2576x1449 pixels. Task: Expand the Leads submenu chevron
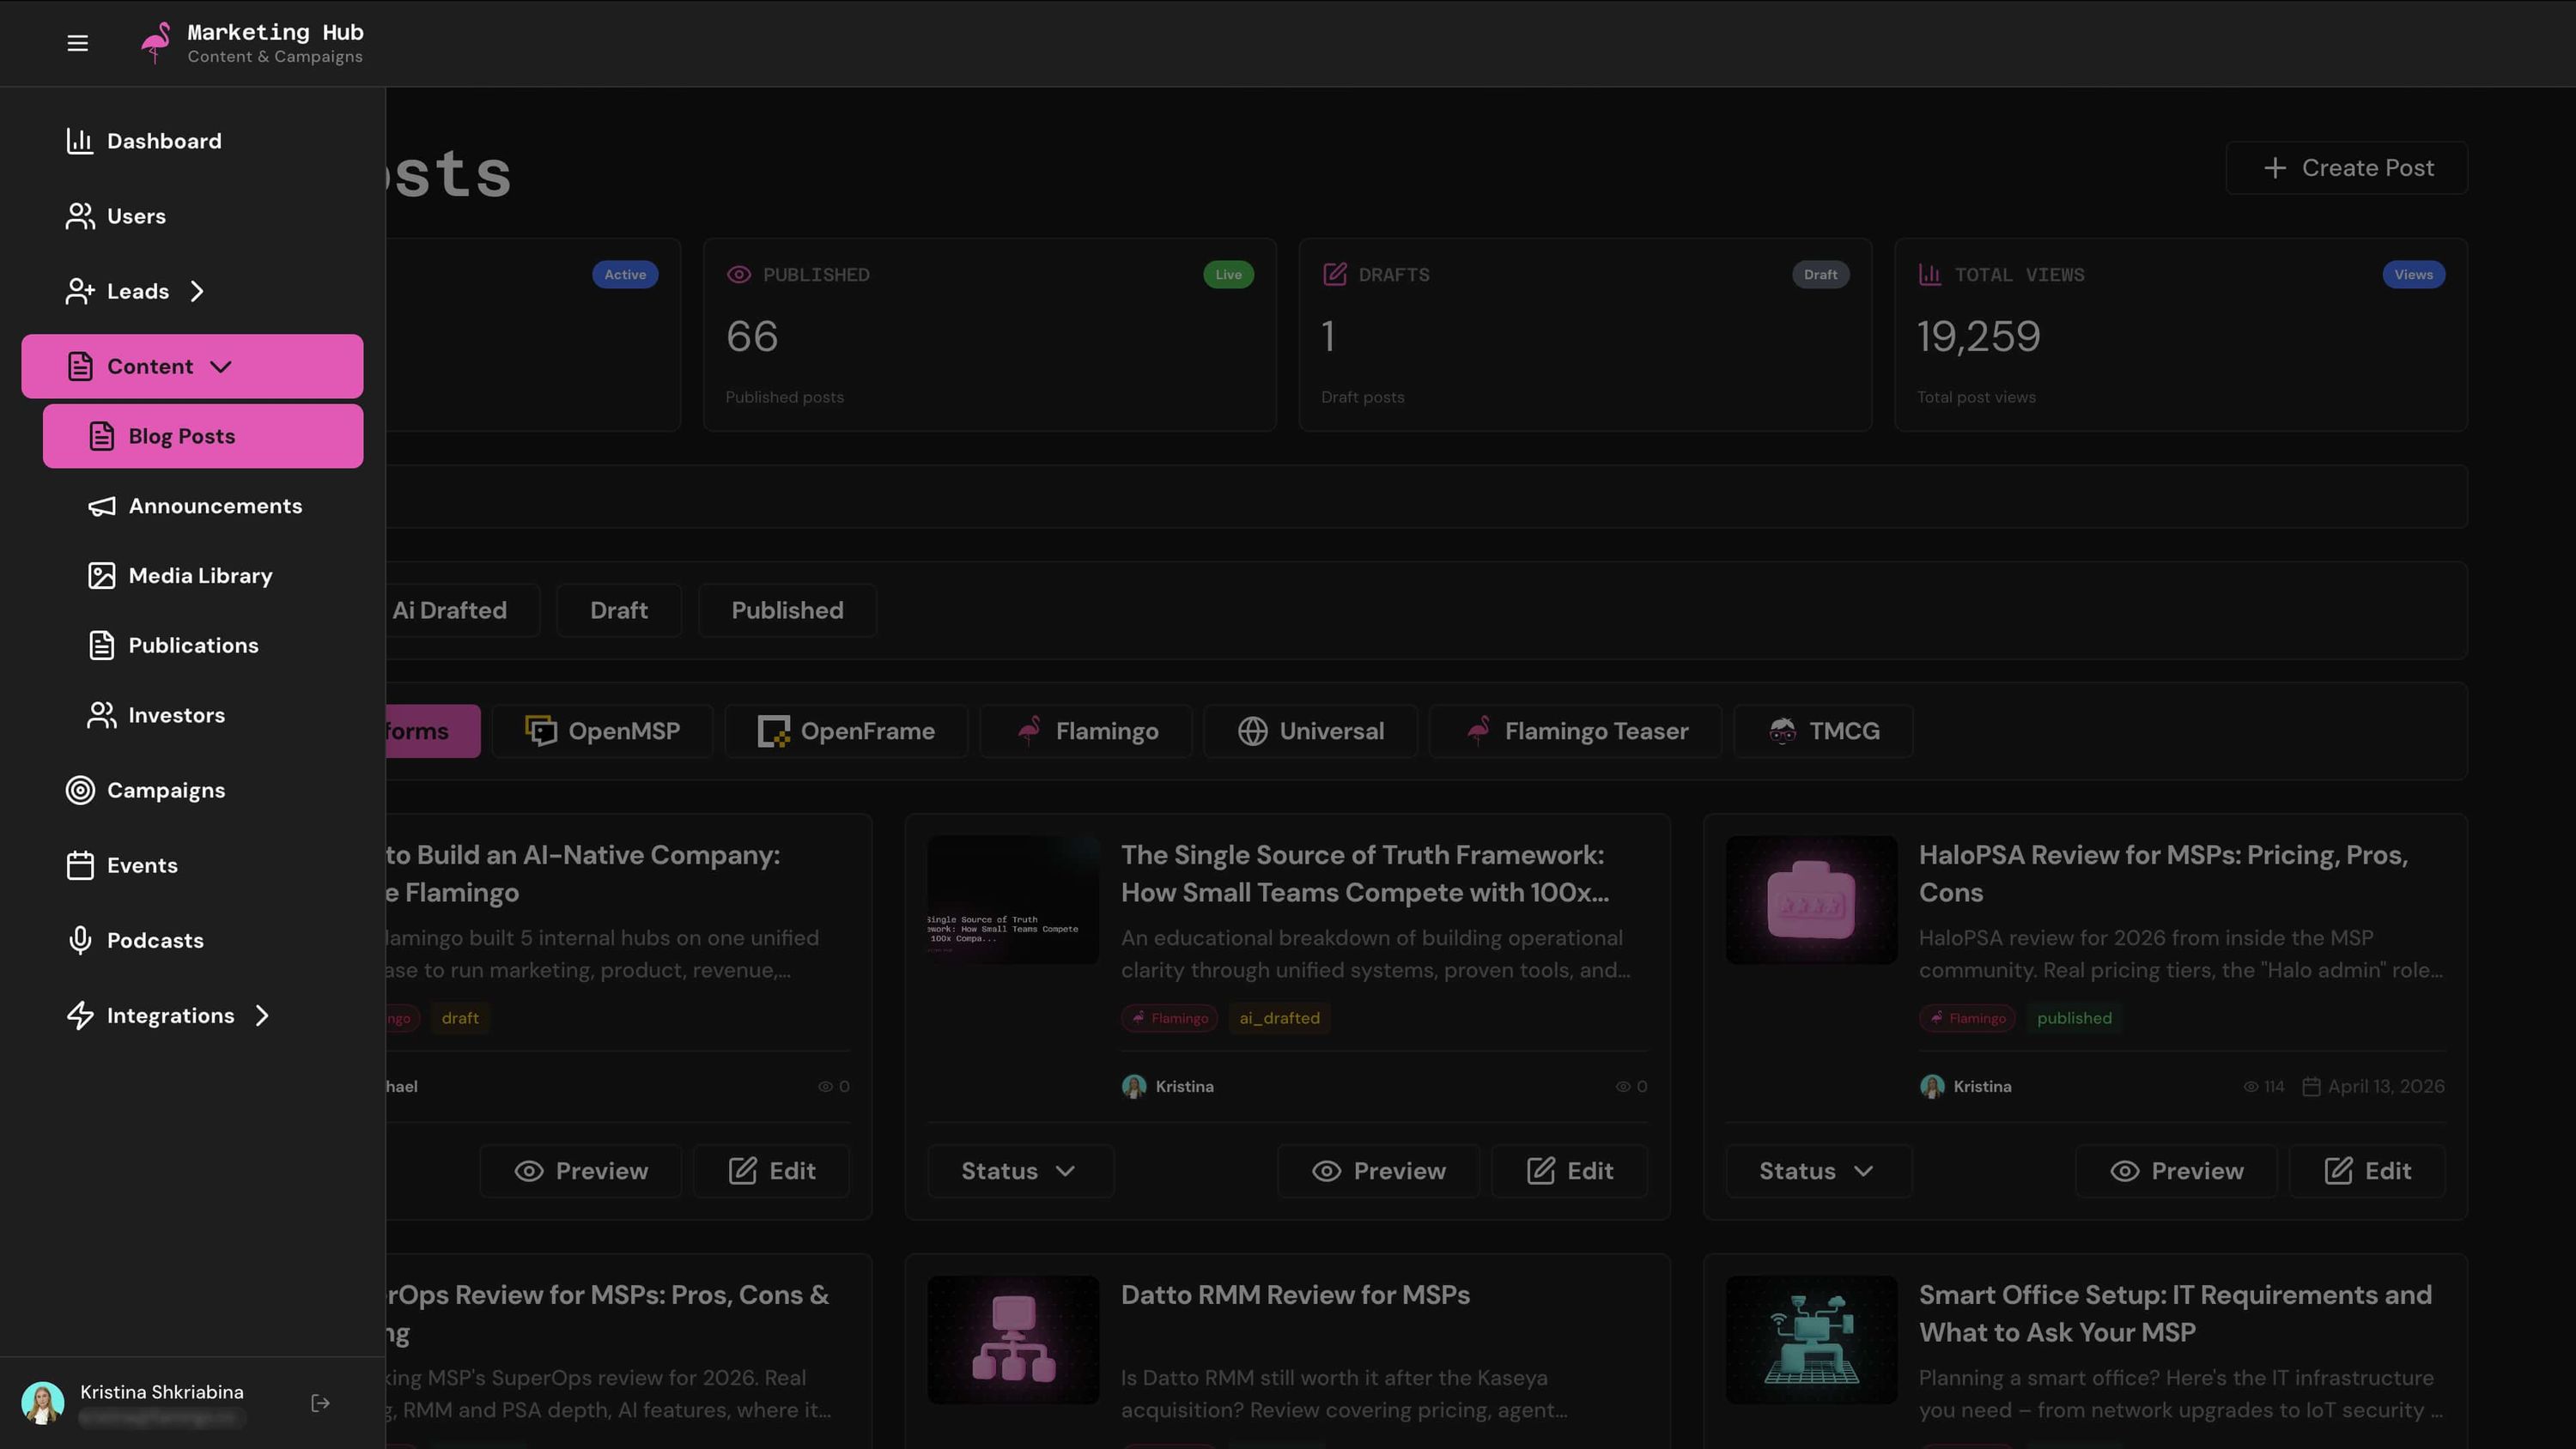pyautogui.click(x=197, y=291)
